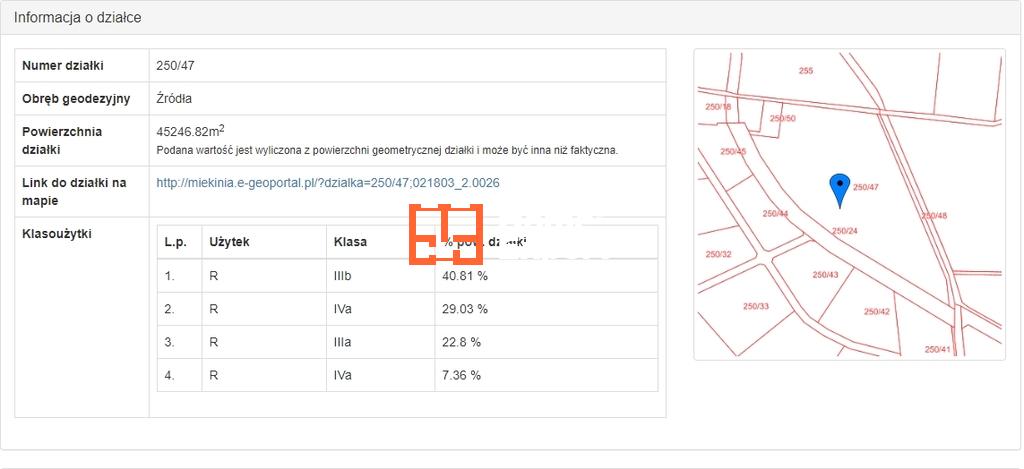Select the IIIa class cell
The height and width of the screenshot is (469, 1024).
343,342
